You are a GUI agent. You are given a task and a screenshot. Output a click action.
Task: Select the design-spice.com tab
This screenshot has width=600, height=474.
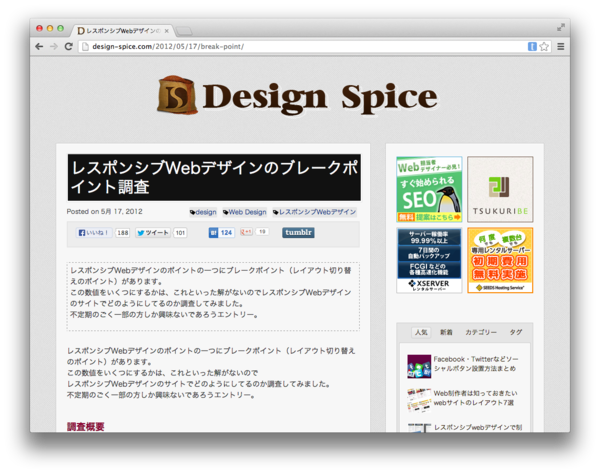point(122,31)
